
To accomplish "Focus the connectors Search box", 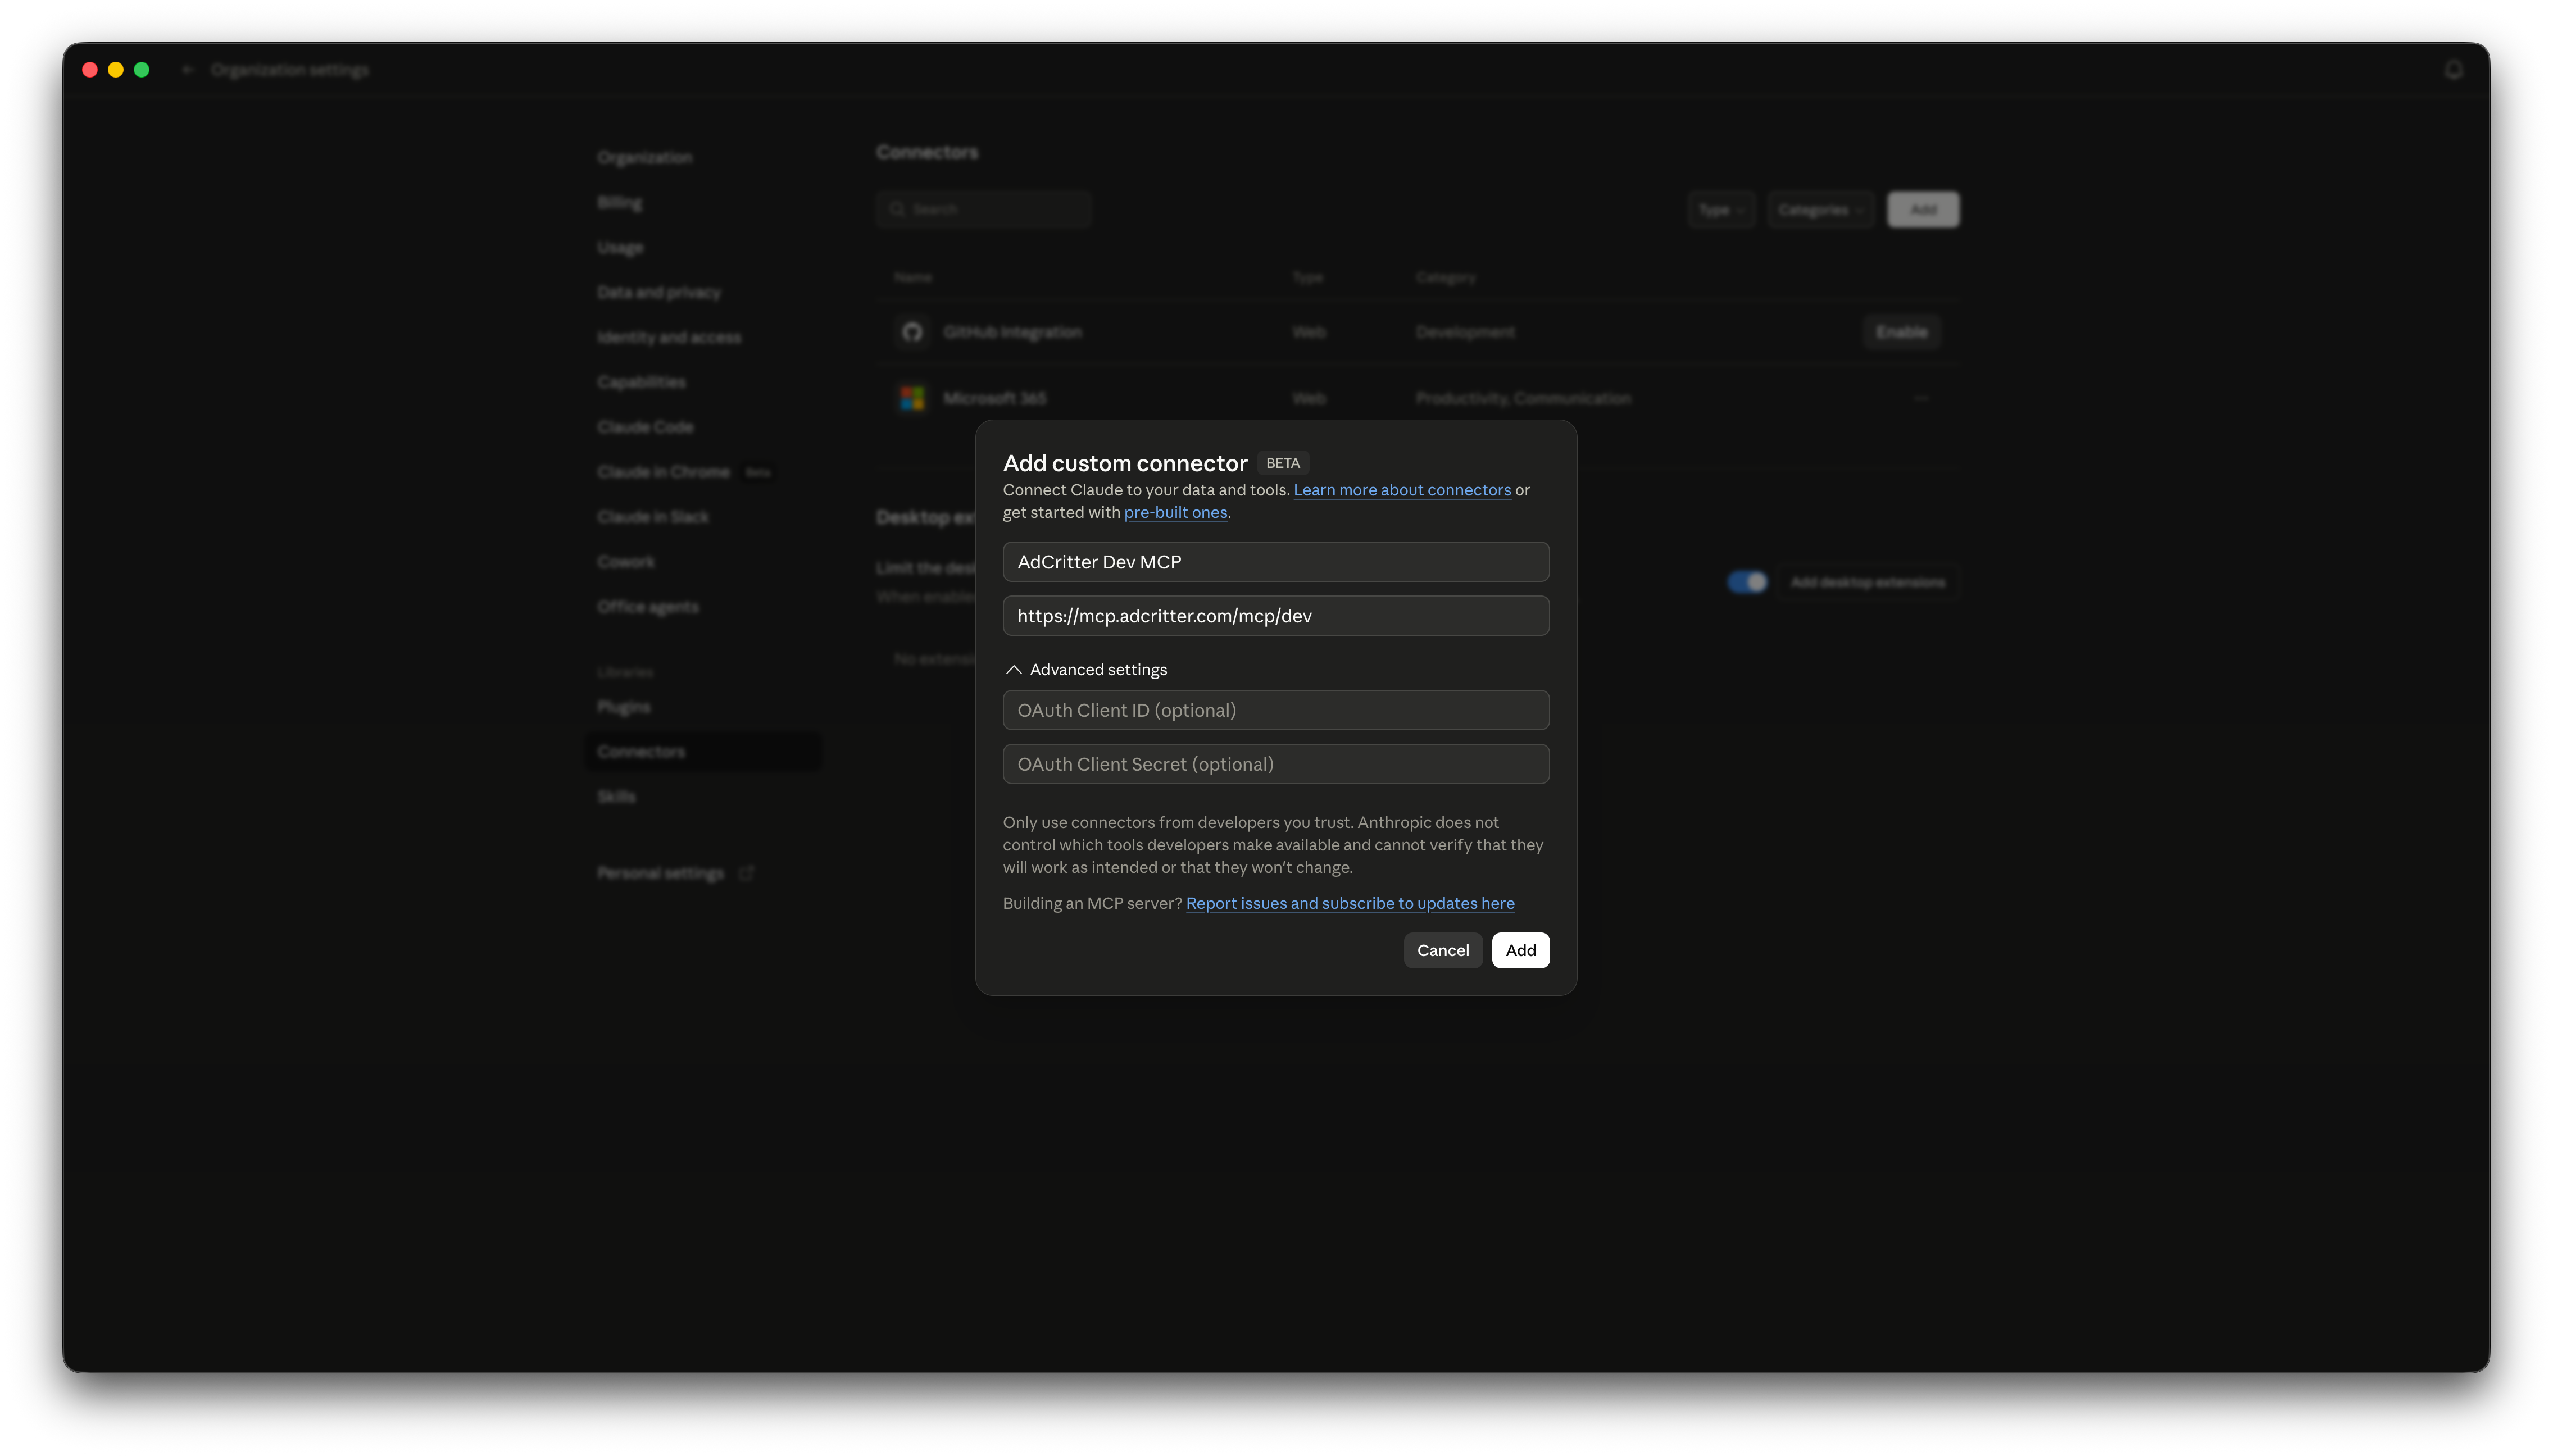I will pos(984,209).
